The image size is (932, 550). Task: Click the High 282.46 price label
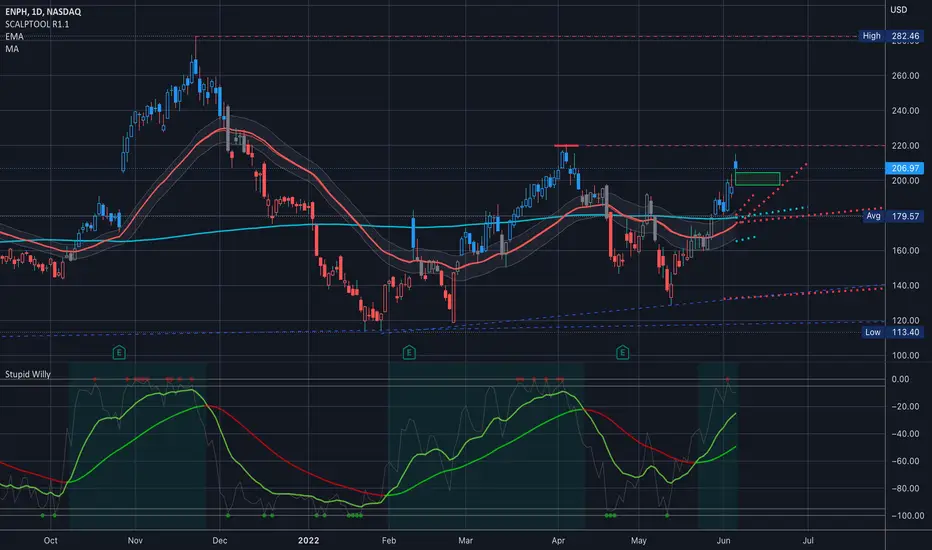click(x=891, y=36)
